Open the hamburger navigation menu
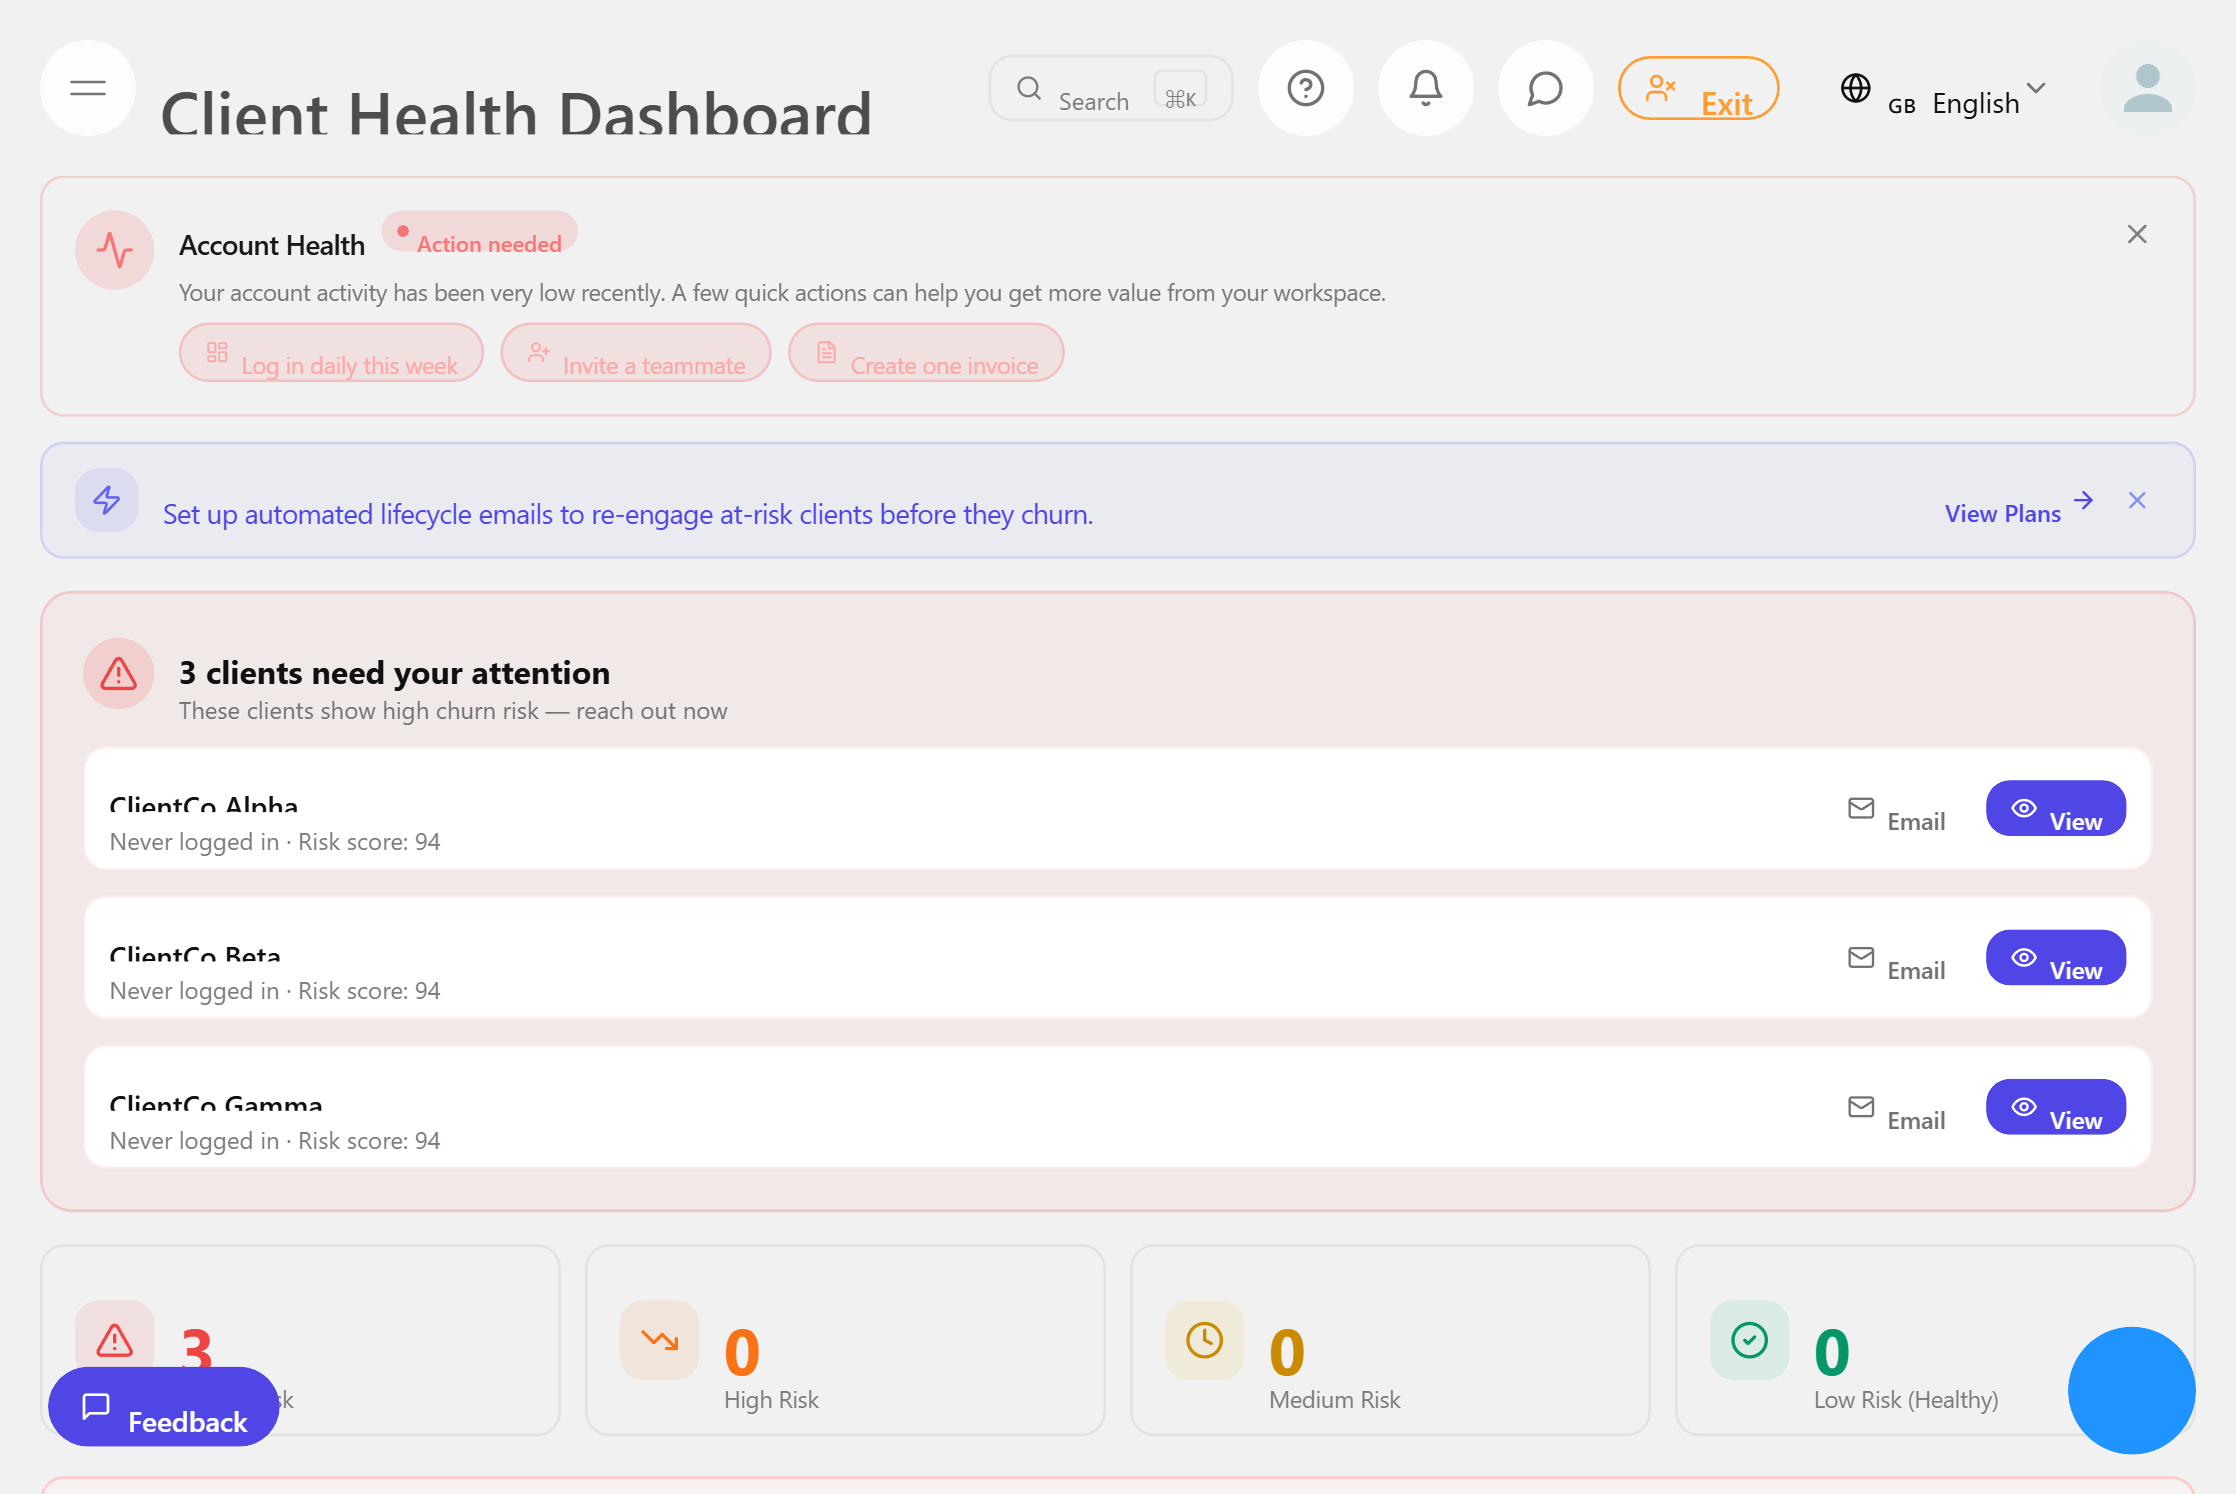Viewport: 2236px width, 1494px height. 87,88
